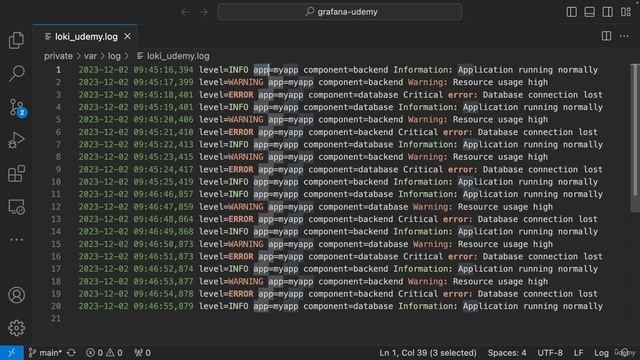Select language mode via Log in status bar
This screenshot has width=640, height=360.
click(x=601, y=353)
